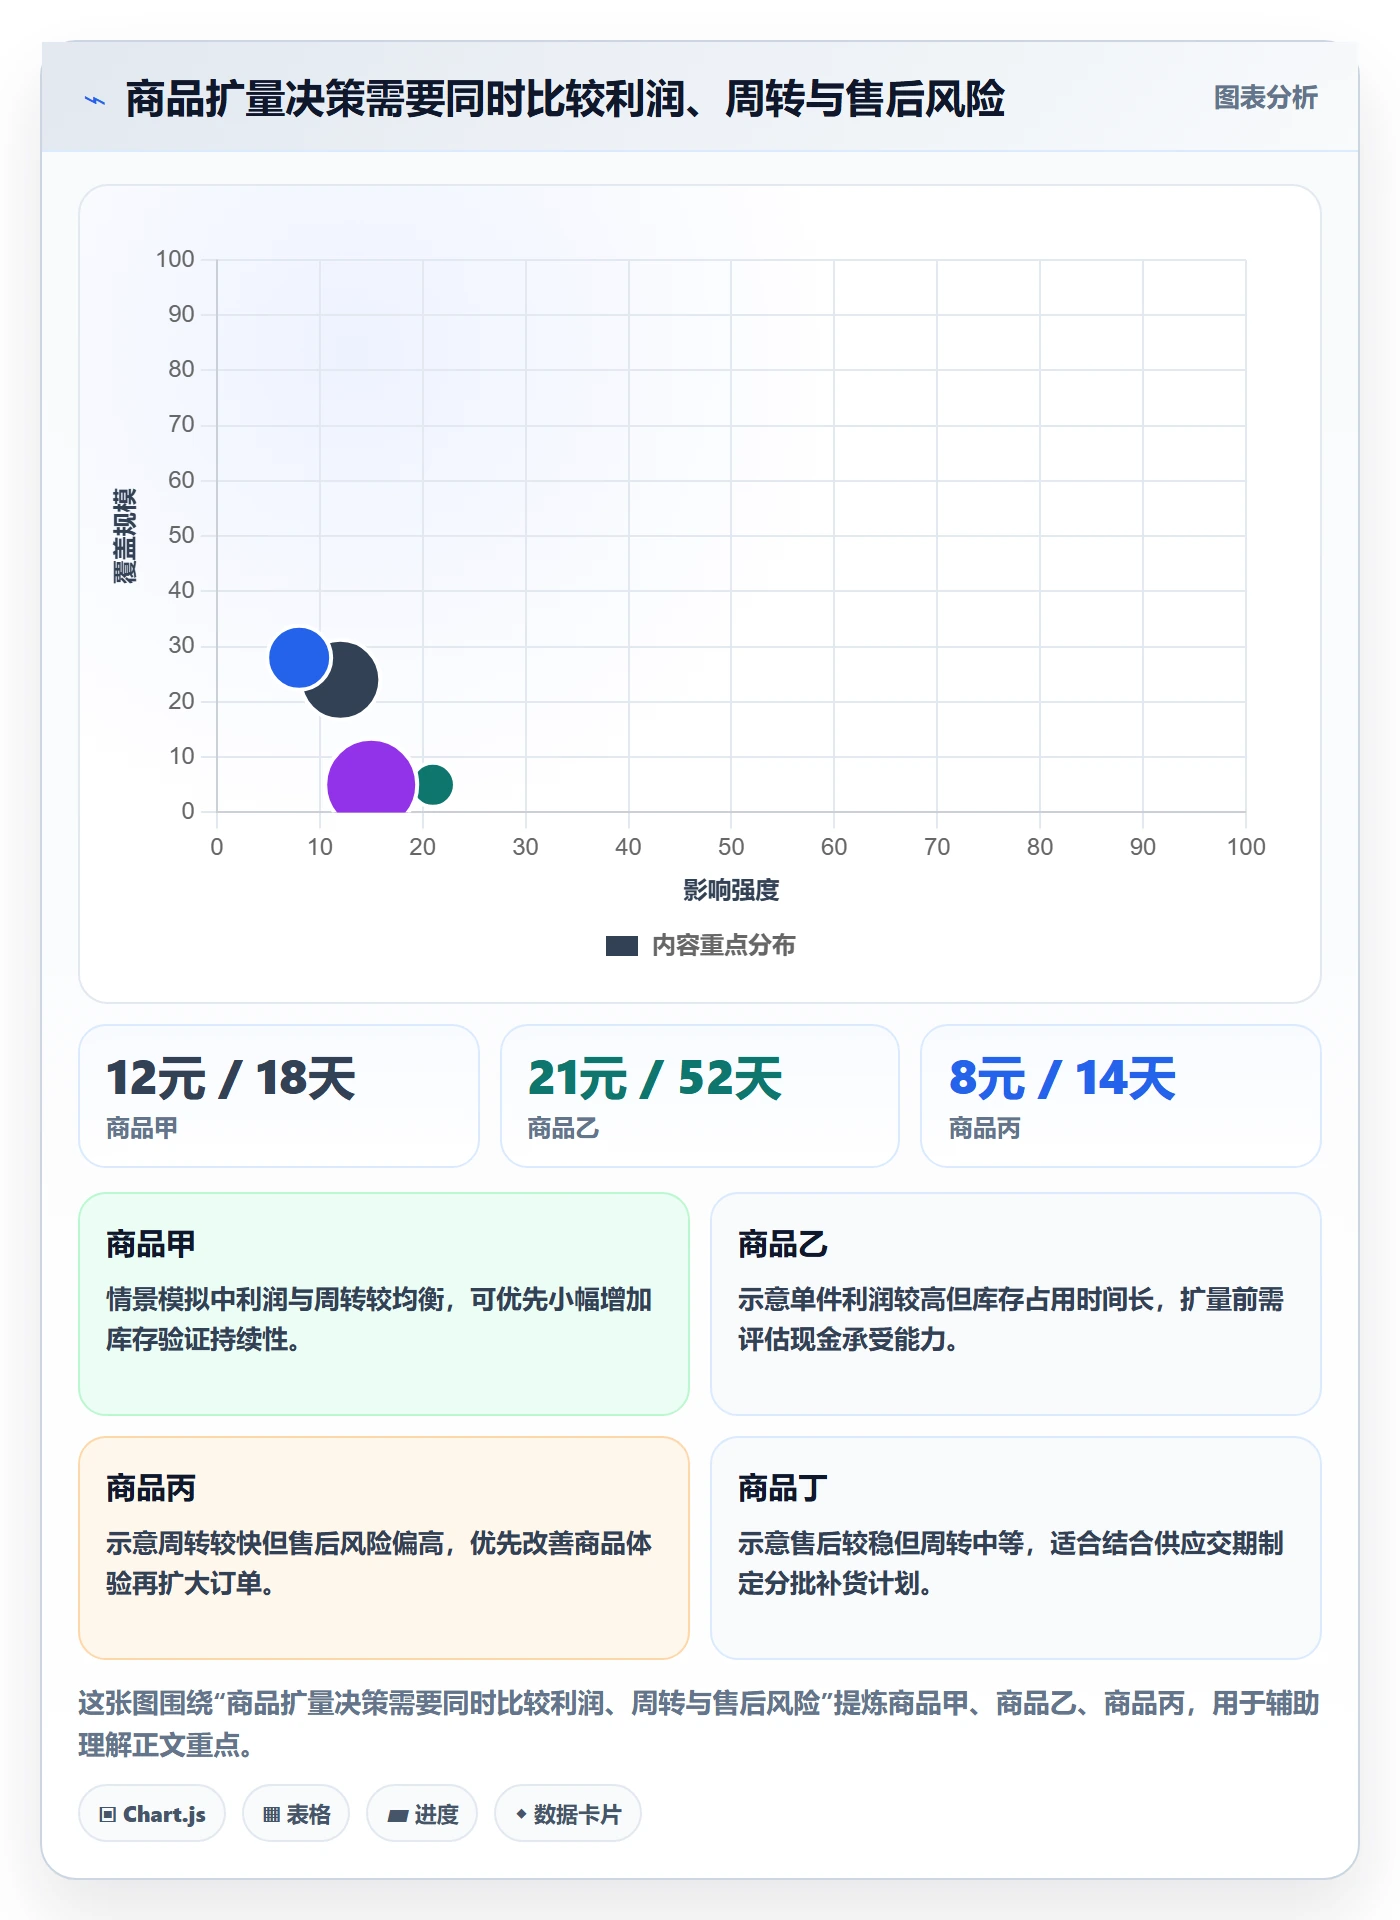Screen dimensions: 1400x1920
Task: Click the lightning bolt icon beside the title
Action: (x=95, y=100)
